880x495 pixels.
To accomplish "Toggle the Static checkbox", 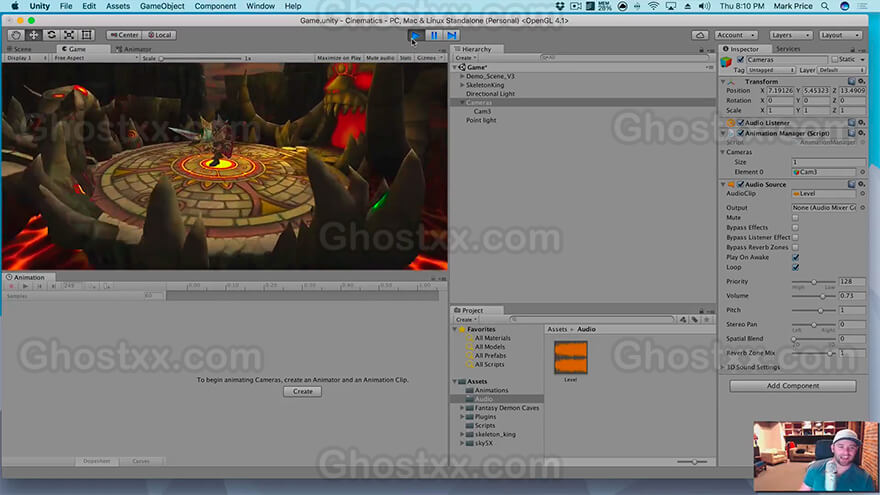I will pos(835,59).
